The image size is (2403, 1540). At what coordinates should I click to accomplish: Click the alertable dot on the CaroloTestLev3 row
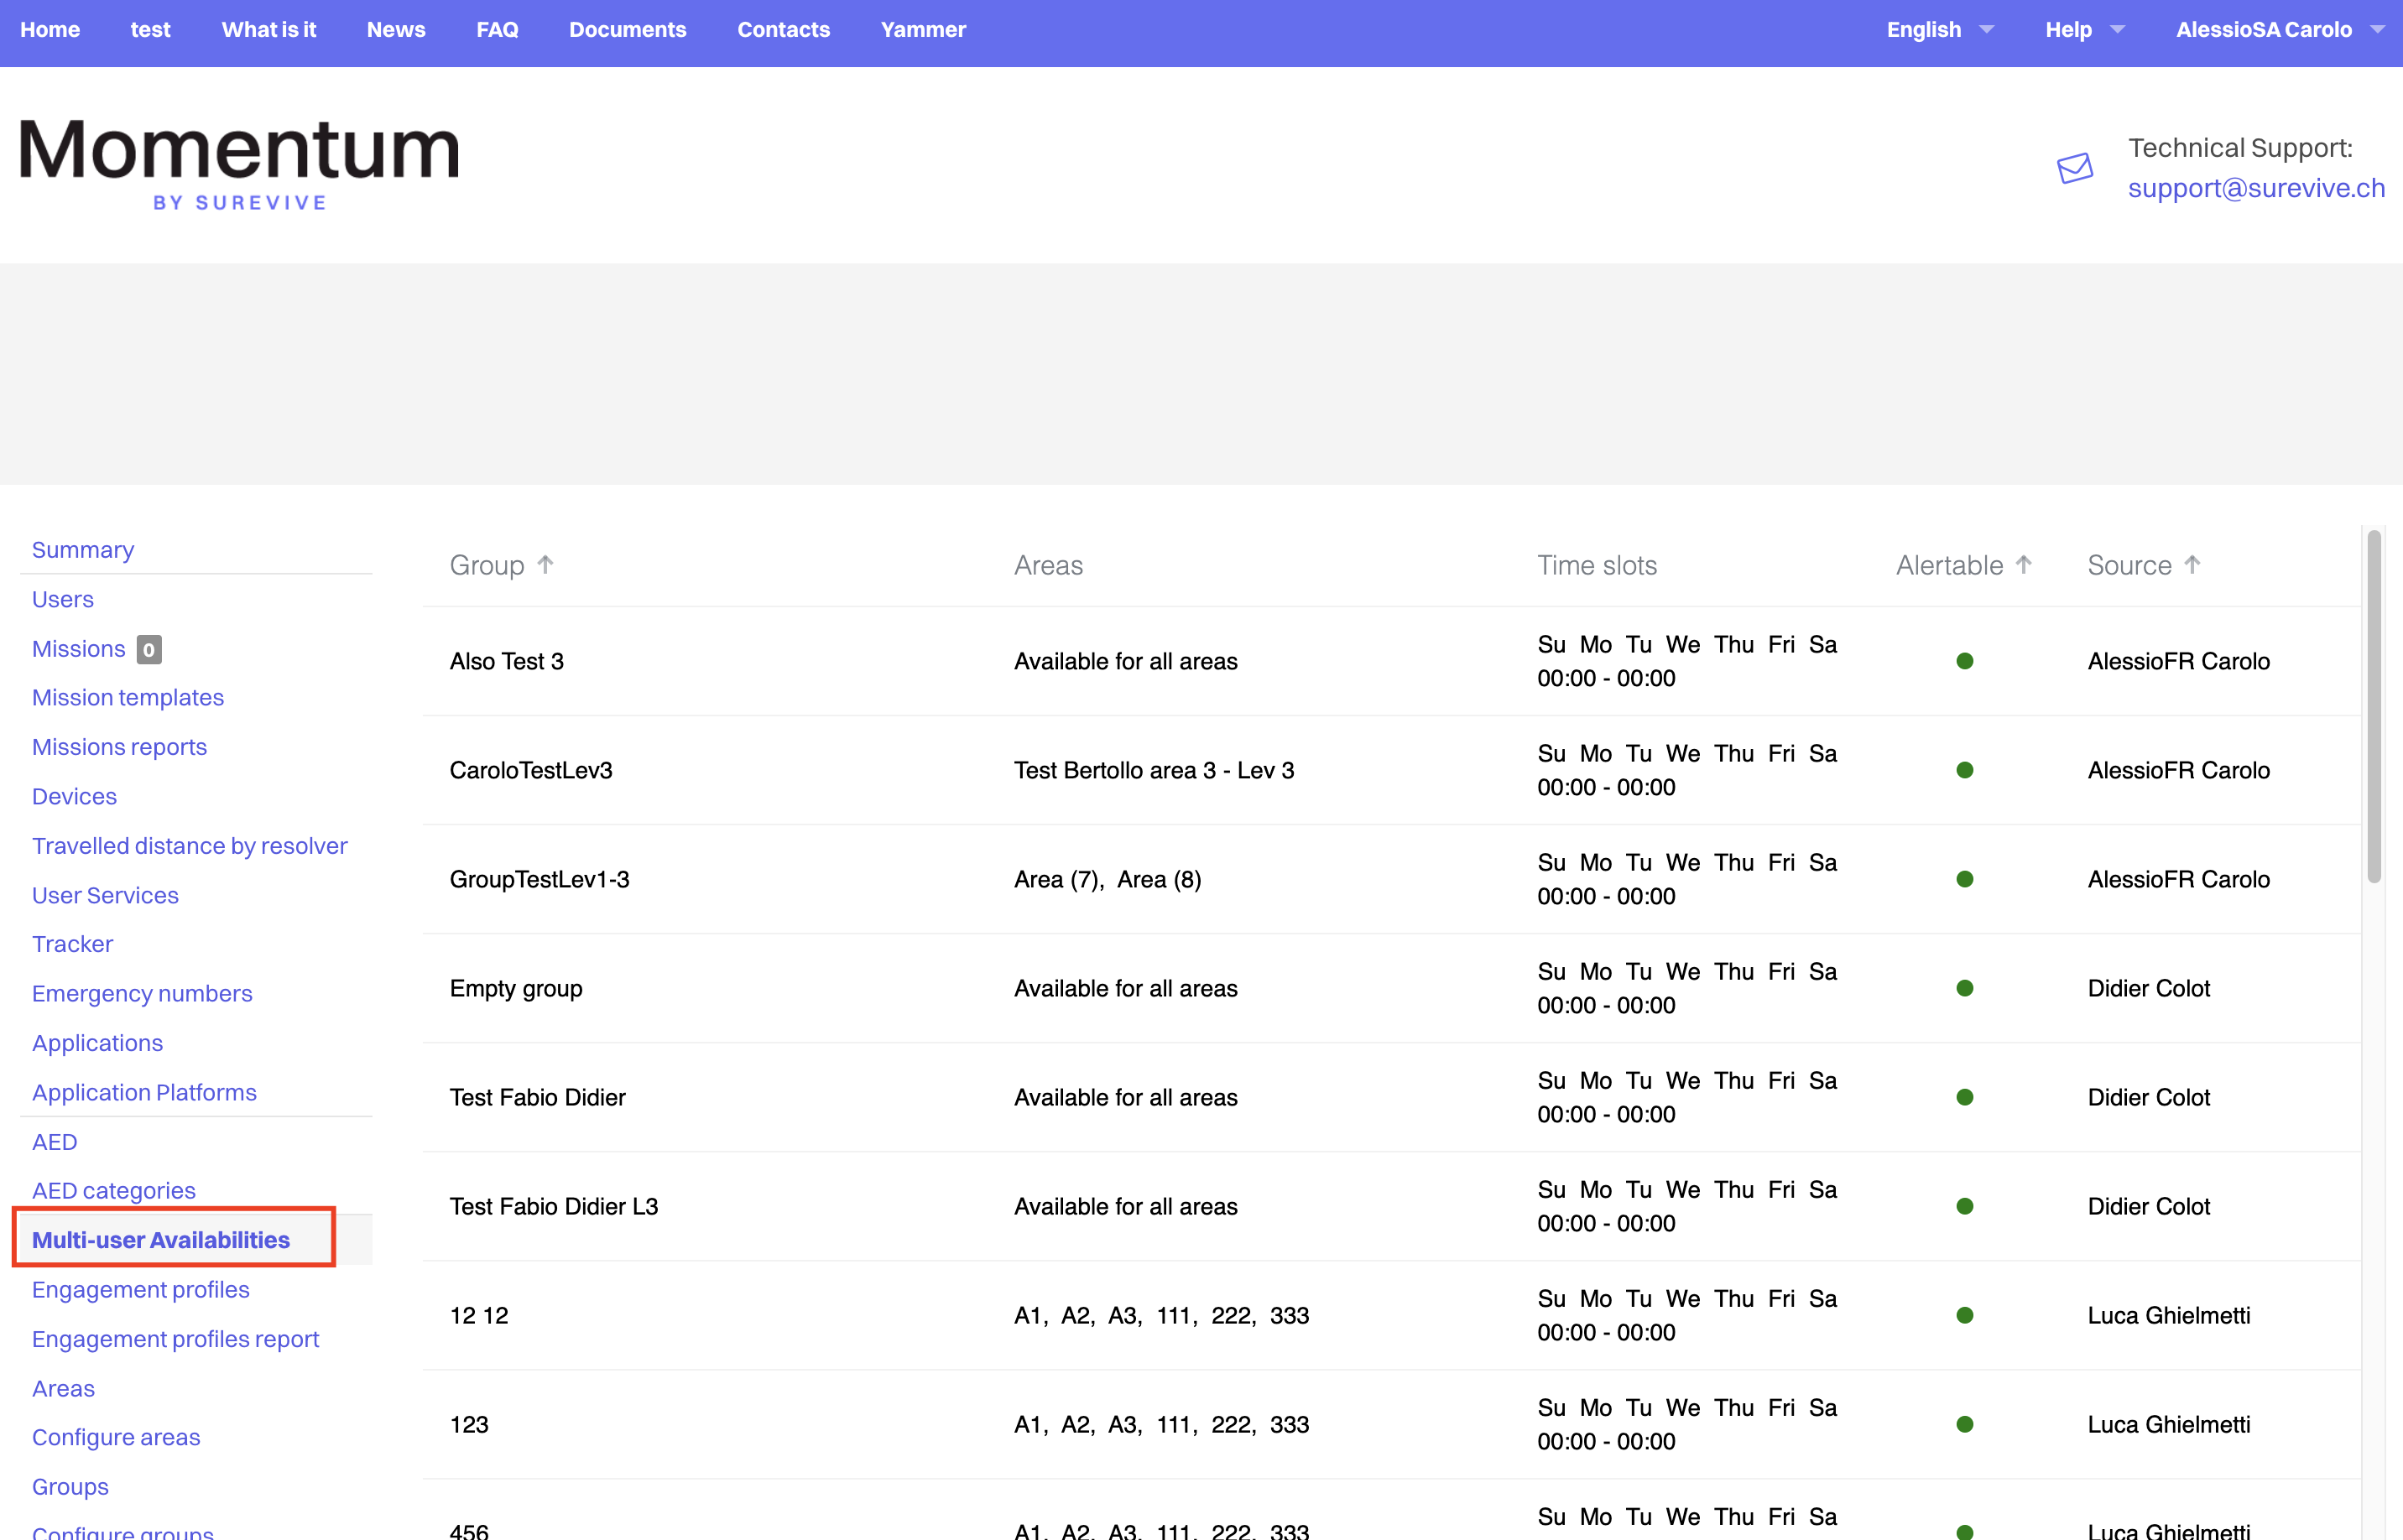pos(1966,770)
